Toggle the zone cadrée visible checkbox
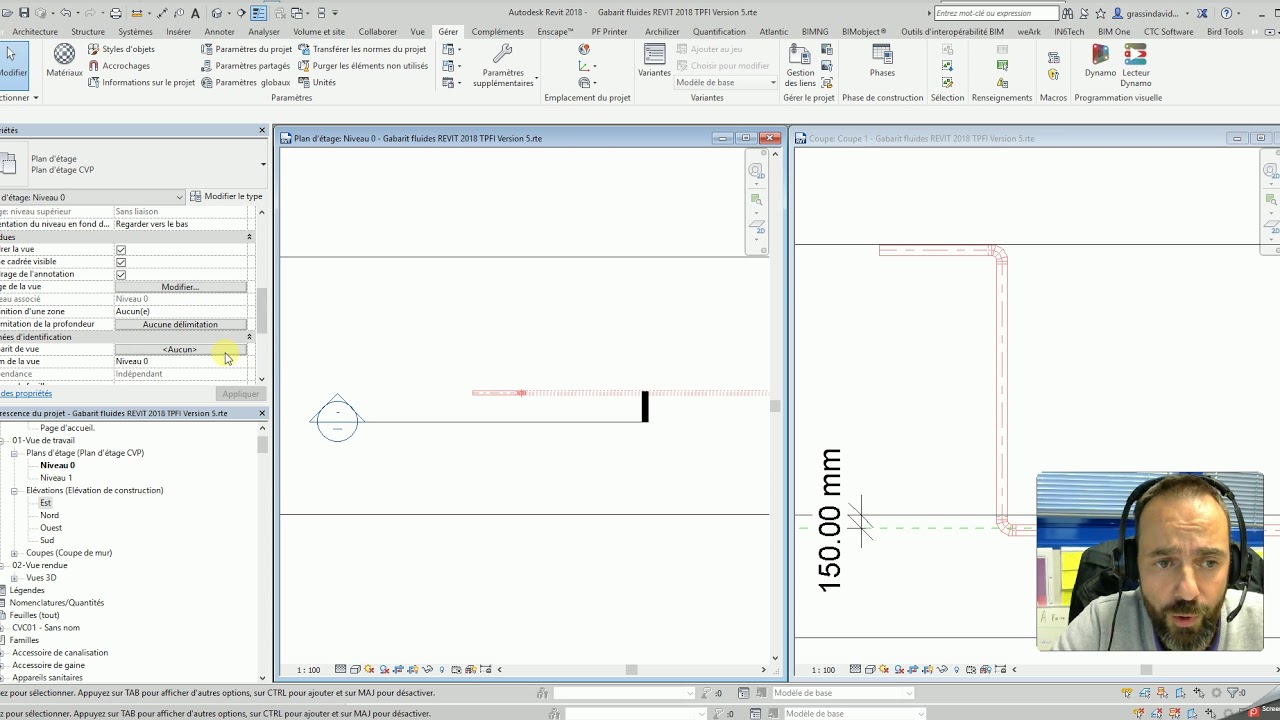The image size is (1280, 720). click(121, 262)
